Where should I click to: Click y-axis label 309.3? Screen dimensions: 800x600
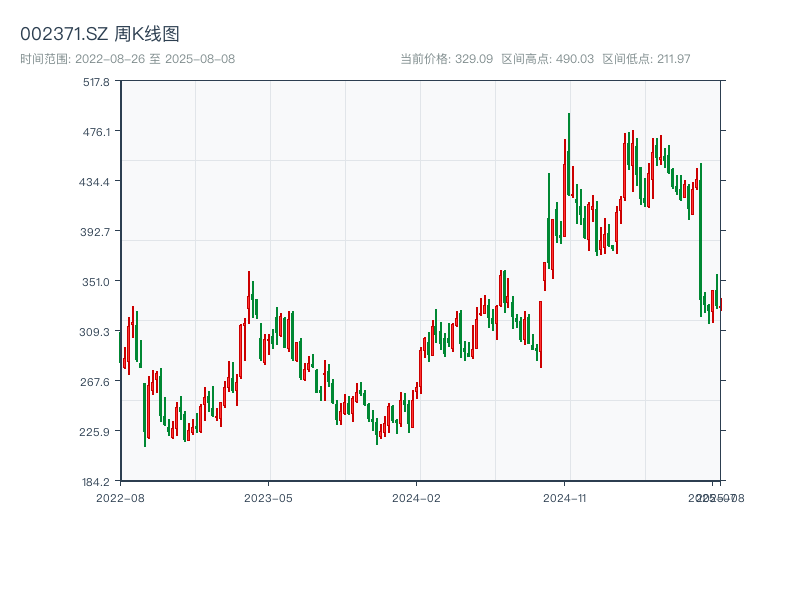pos(94,332)
